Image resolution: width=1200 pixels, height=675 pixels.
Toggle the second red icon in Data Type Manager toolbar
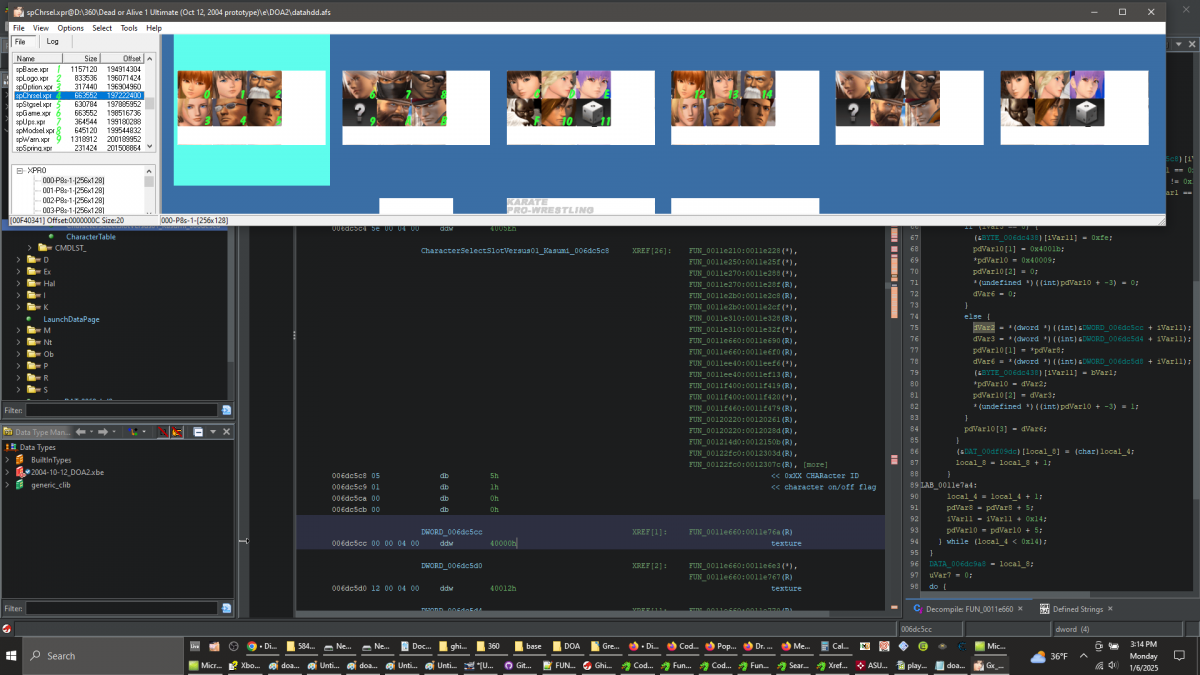pos(176,432)
